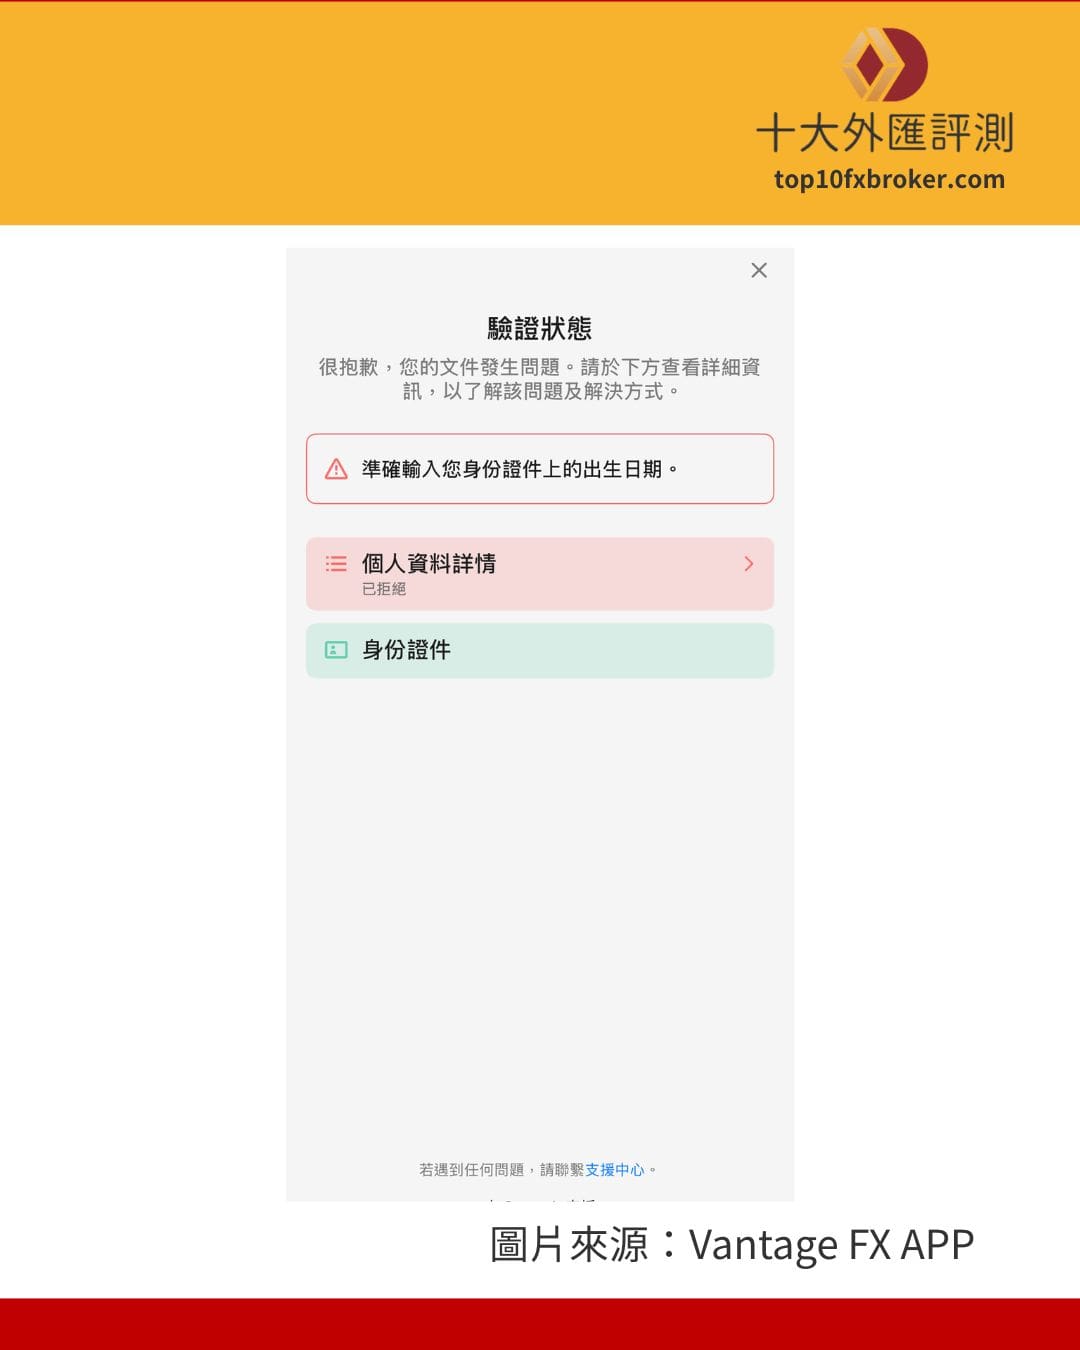
Task: Expand 個人資料詳情 using the right chevron
Action: click(749, 564)
